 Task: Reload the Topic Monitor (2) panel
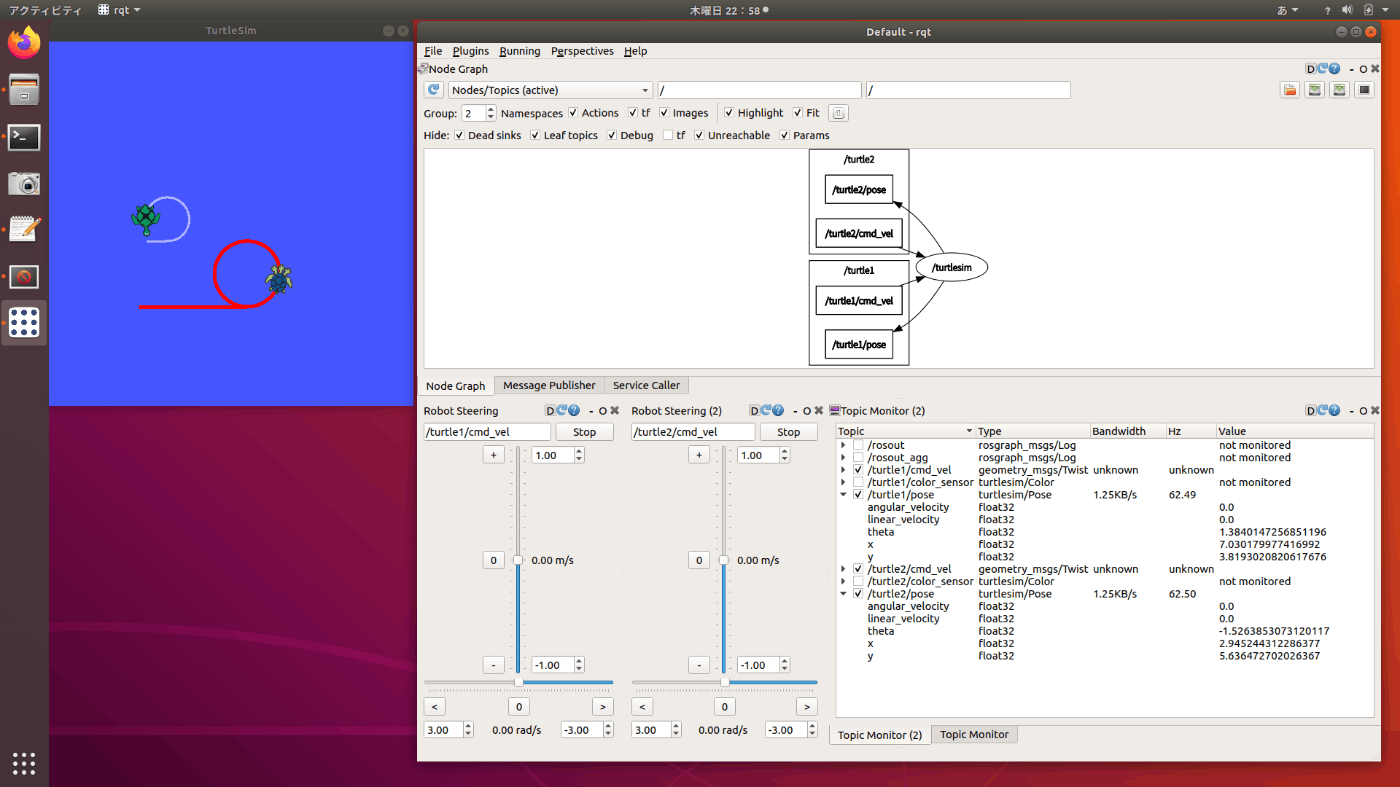[x=1323, y=411]
